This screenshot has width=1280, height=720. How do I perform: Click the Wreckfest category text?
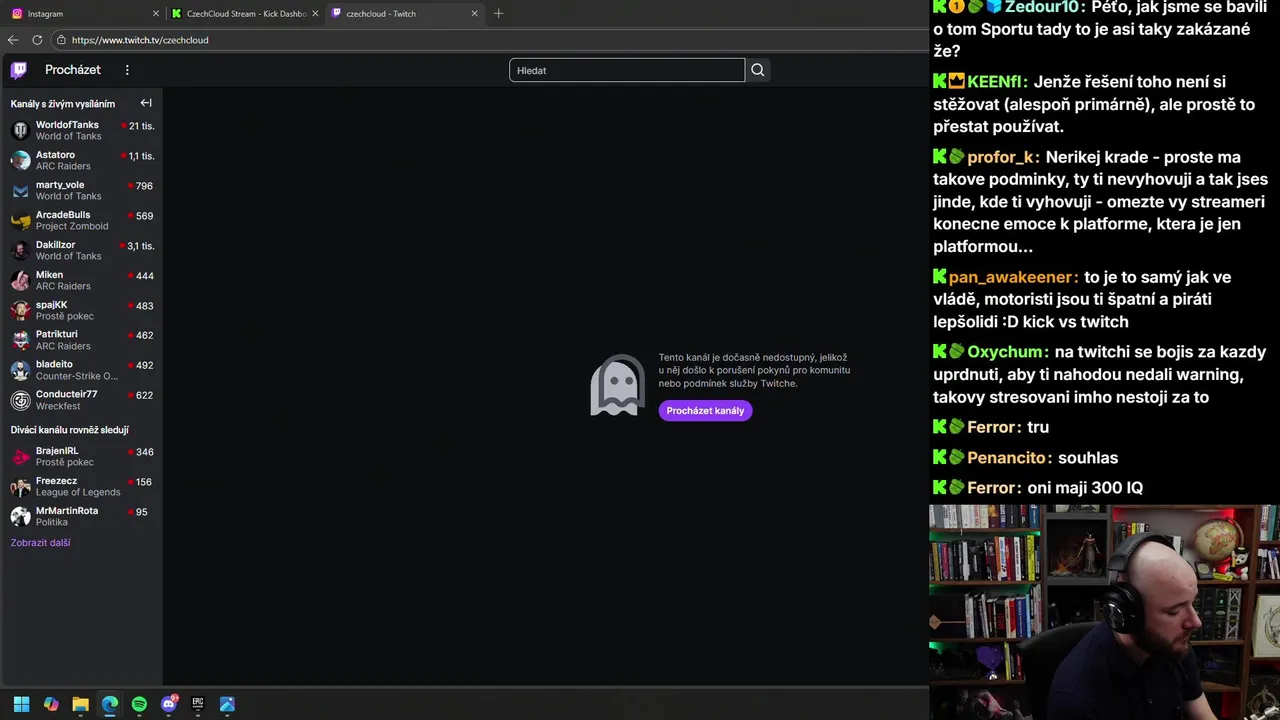[57, 406]
